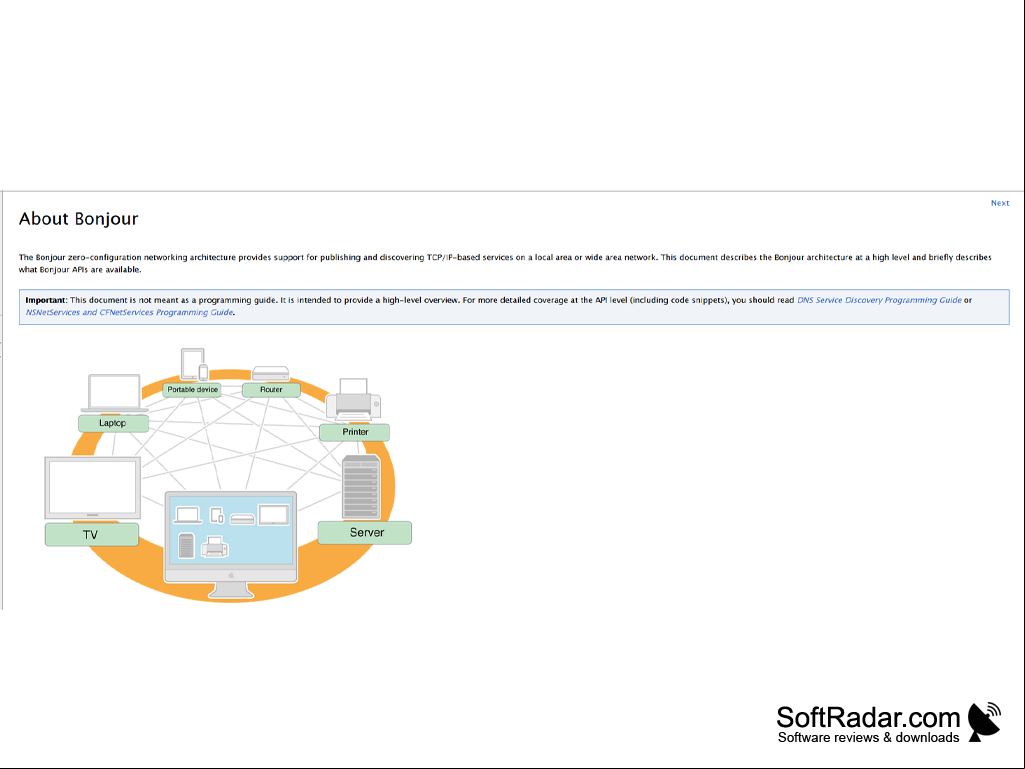Click the About Bonjour heading
Image resolution: width=1025 pixels, height=769 pixels.
pyautogui.click(x=78, y=218)
